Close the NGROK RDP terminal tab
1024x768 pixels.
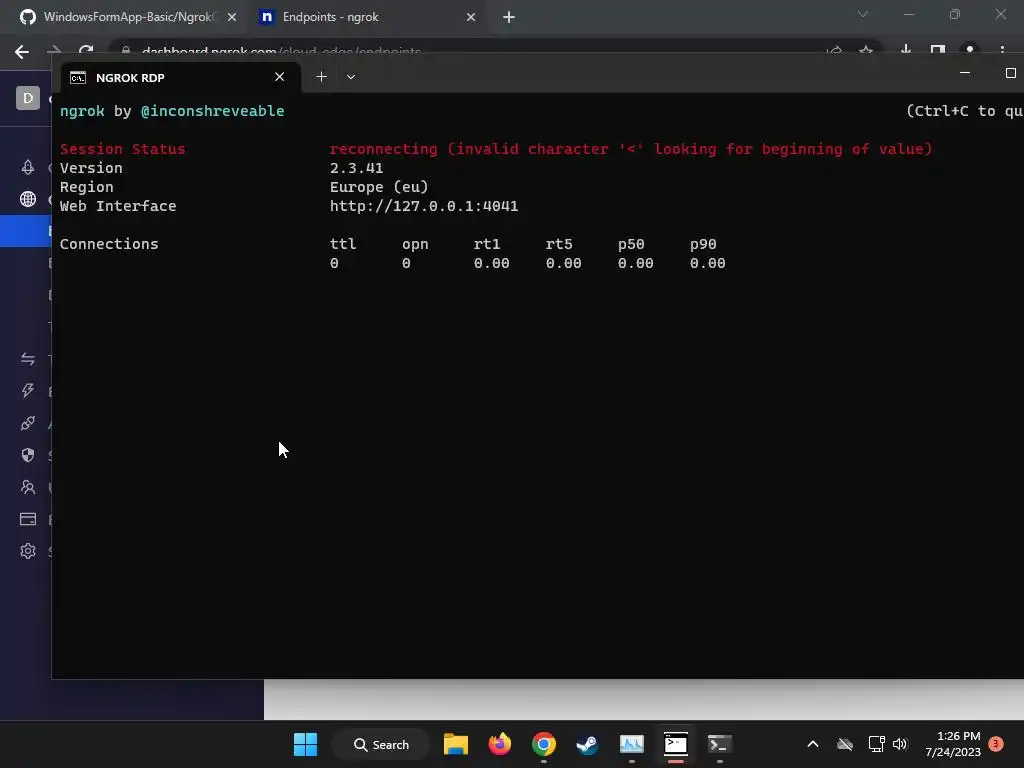coord(280,77)
